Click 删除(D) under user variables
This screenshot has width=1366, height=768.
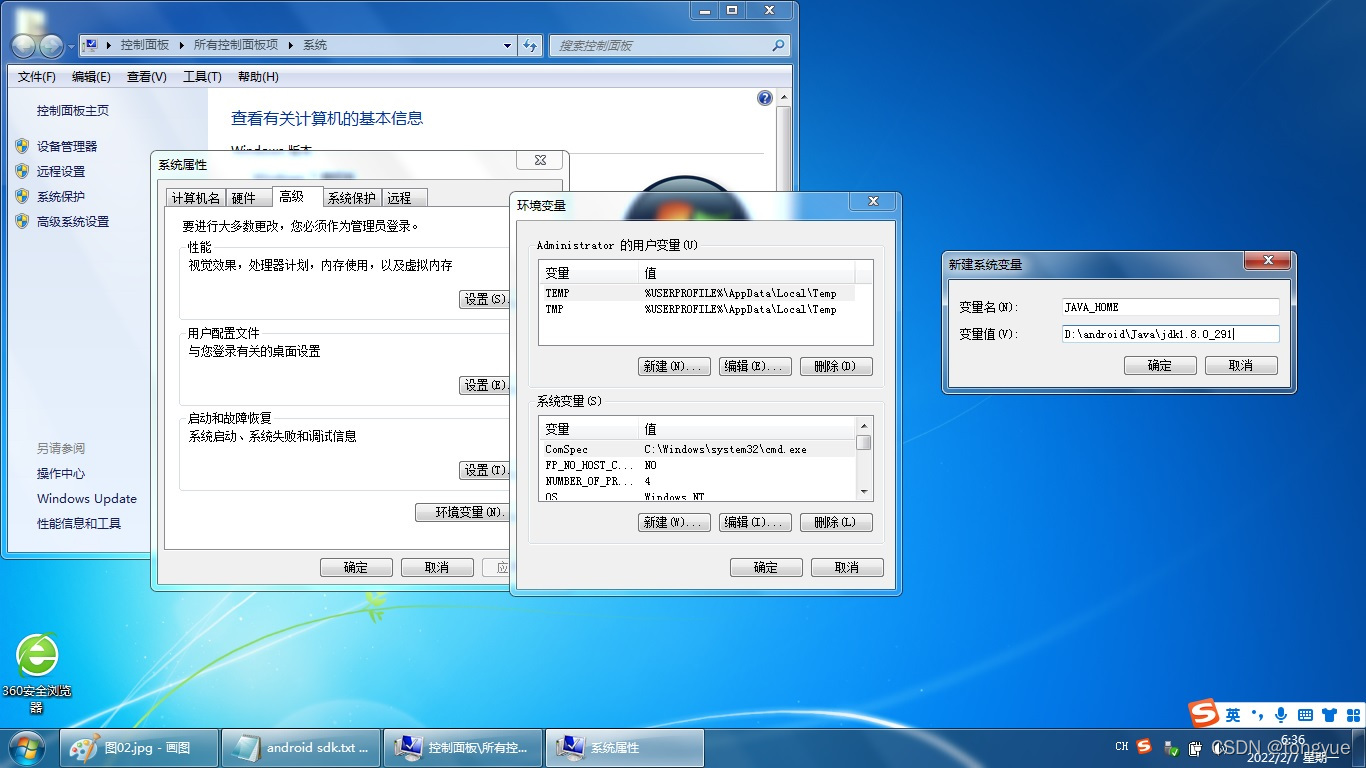pyautogui.click(x=836, y=366)
